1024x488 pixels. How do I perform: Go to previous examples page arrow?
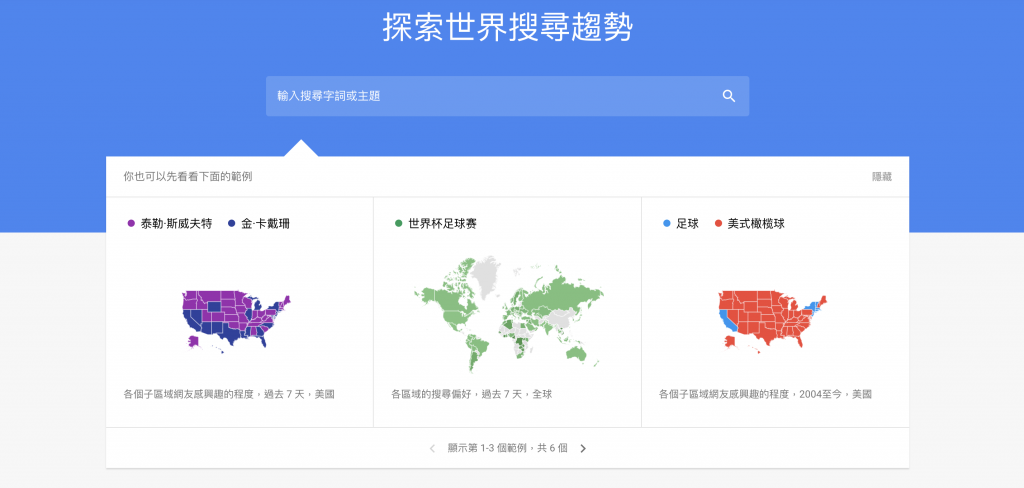(x=432, y=448)
